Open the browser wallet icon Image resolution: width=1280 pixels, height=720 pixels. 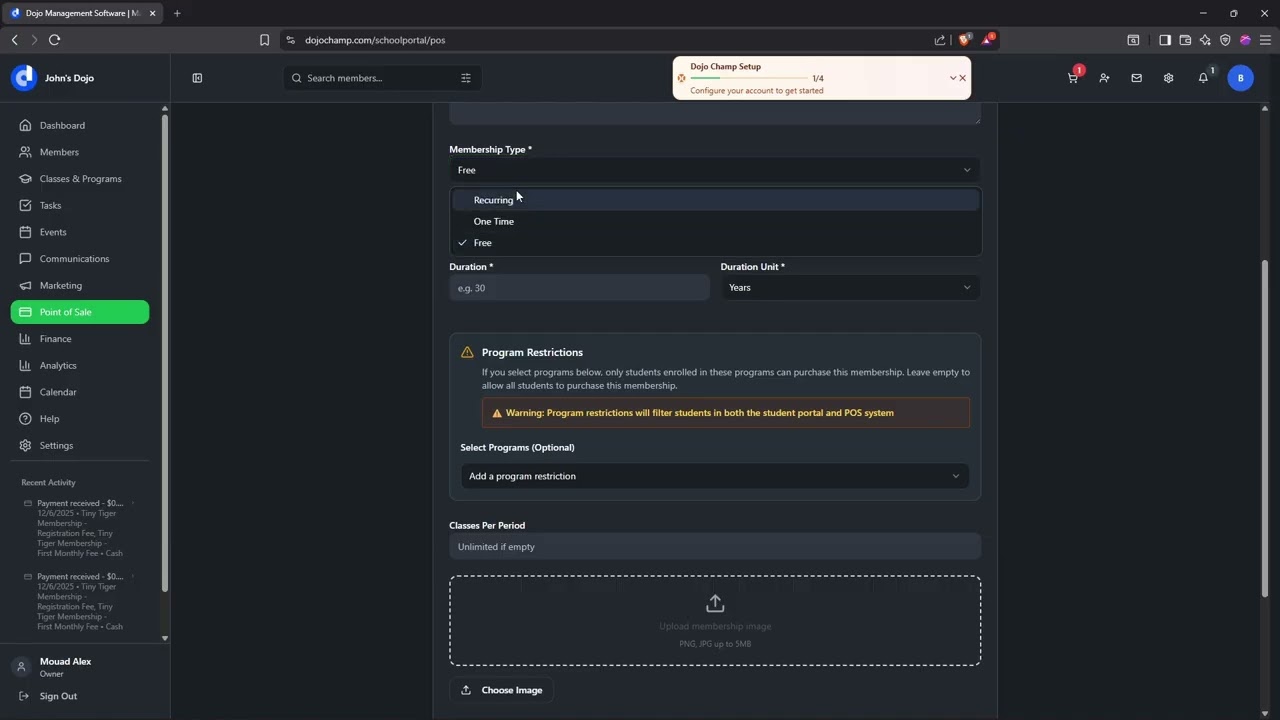[1185, 40]
